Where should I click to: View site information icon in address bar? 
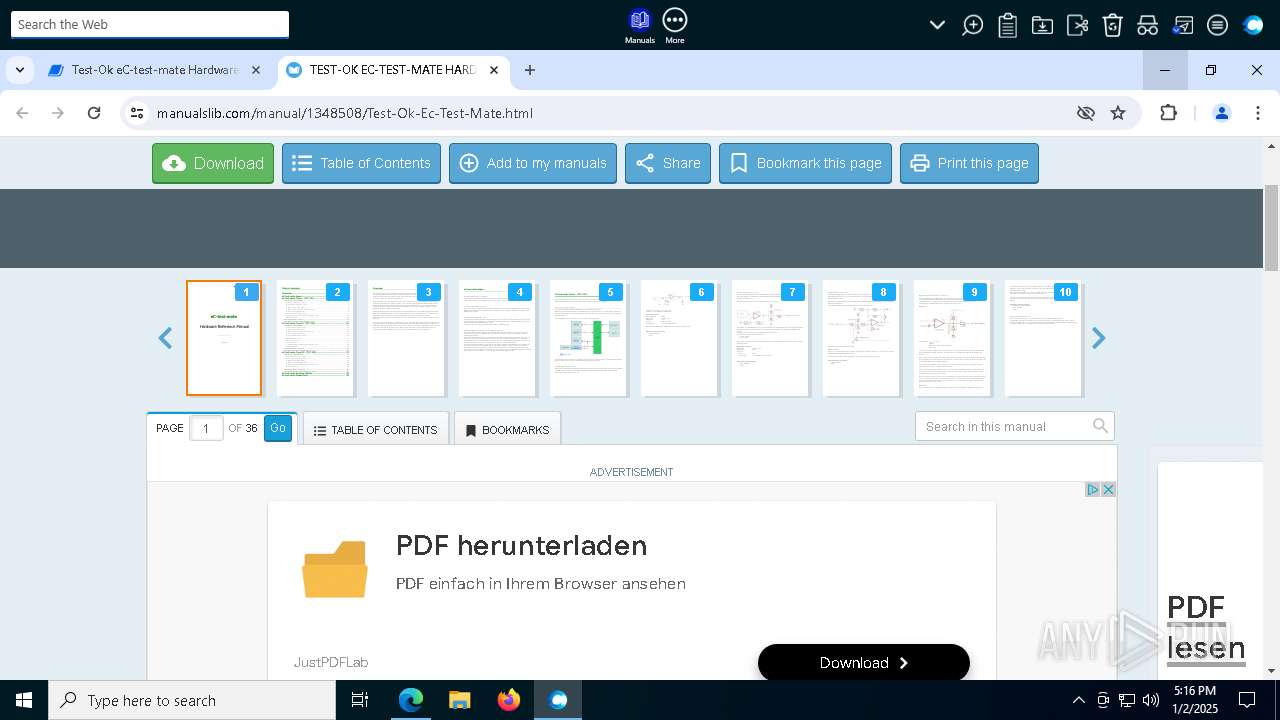tap(137, 113)
